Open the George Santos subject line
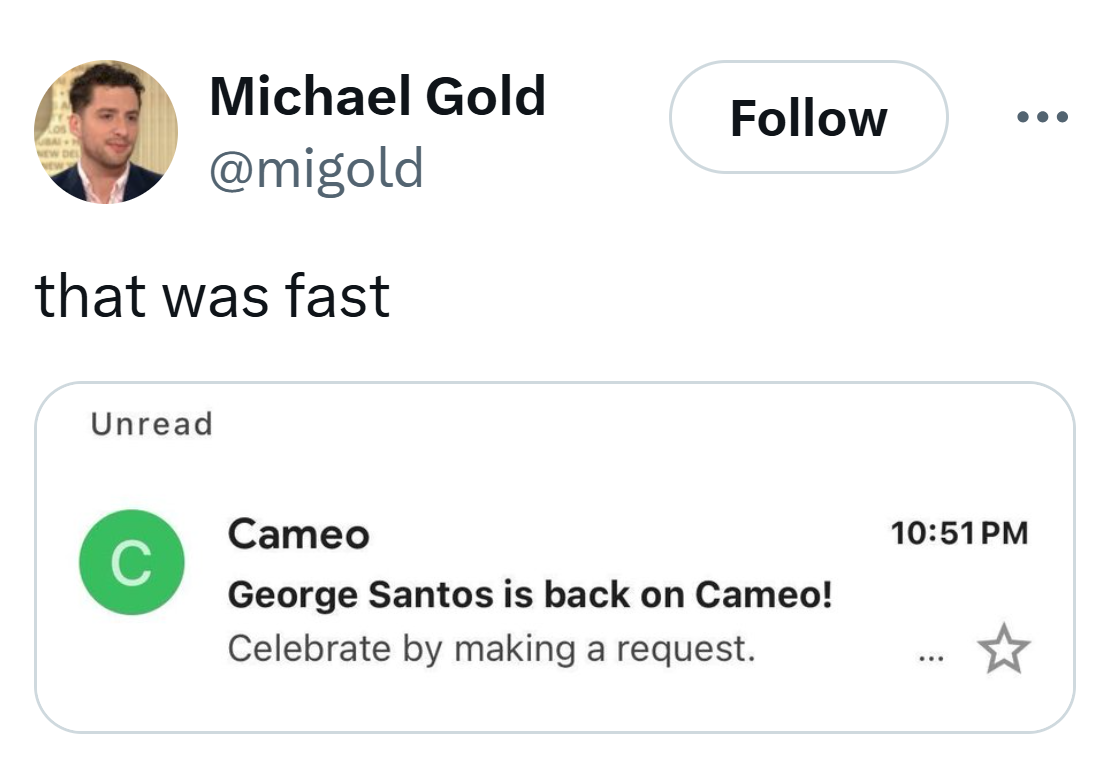1107x766 pixels. pos(529,595)
